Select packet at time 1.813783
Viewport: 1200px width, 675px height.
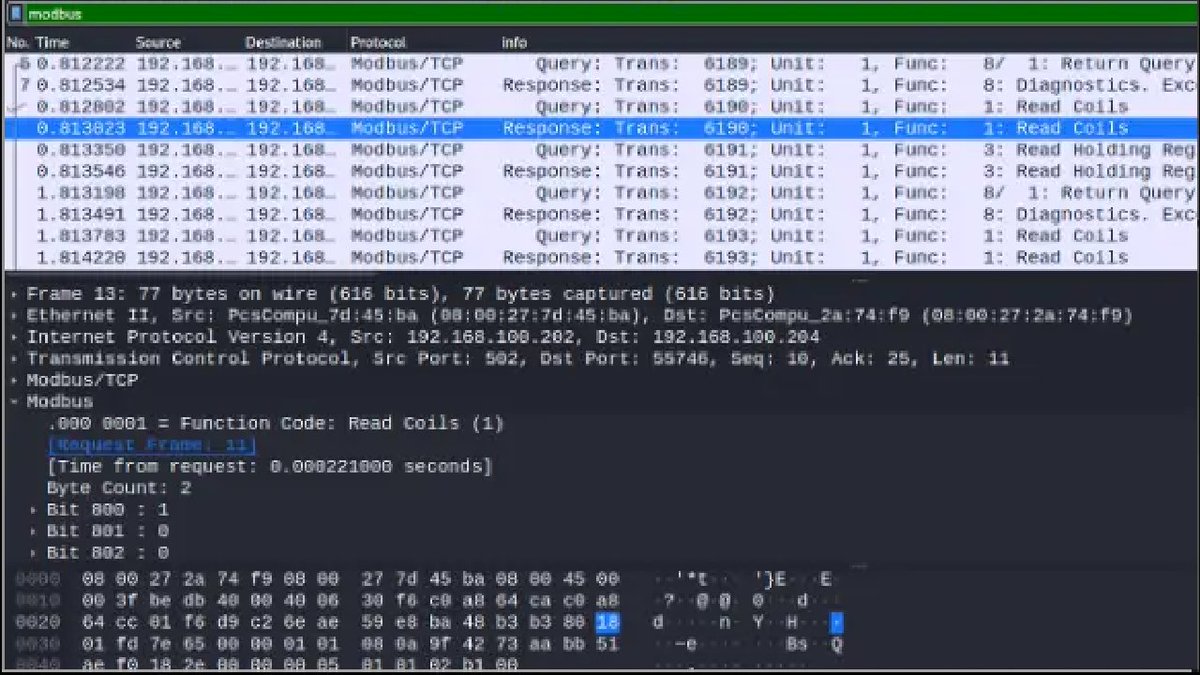(600, 236)
